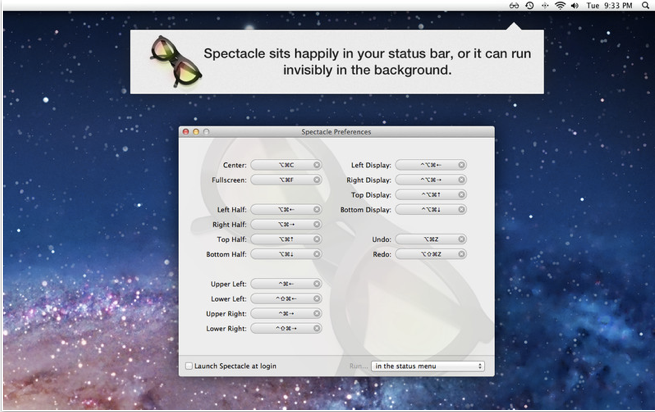This screenshot has width=655, height=412.
Task: Edit the Center shortcut field
Action: pyautogui.click(x=286, y=165)
